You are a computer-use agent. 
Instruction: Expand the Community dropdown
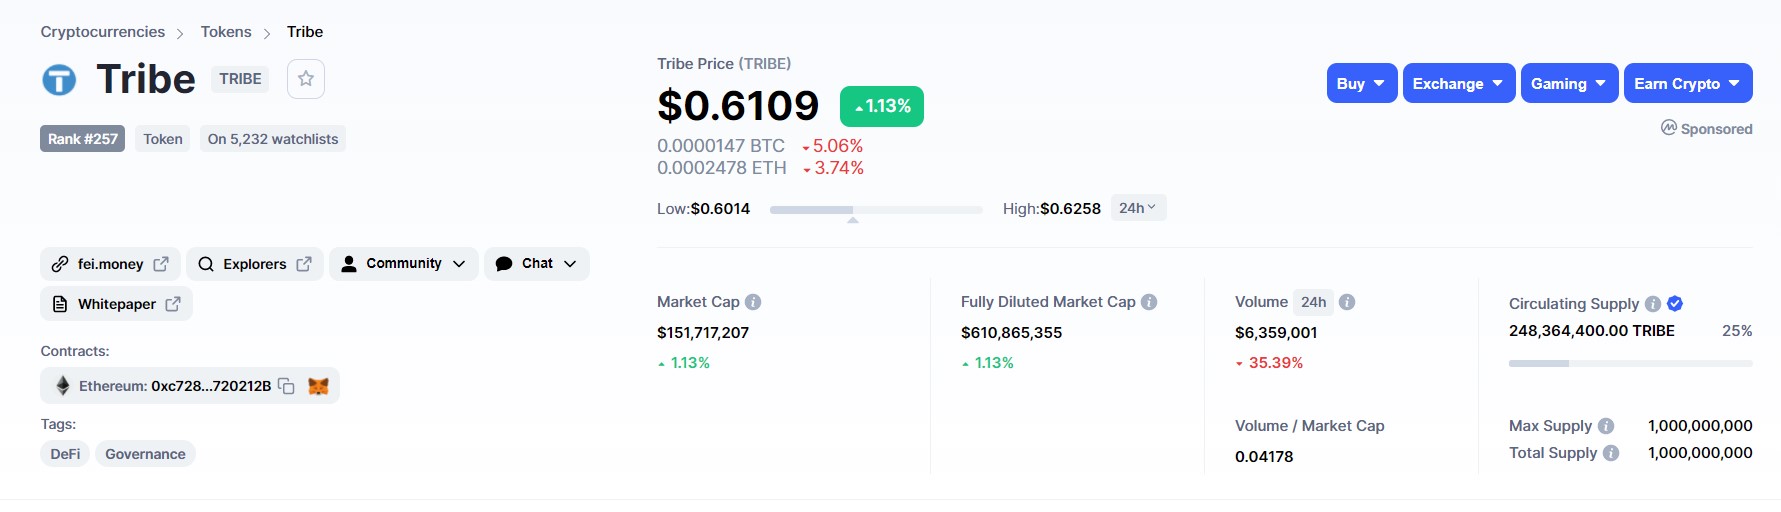click(x=404, y=264)
